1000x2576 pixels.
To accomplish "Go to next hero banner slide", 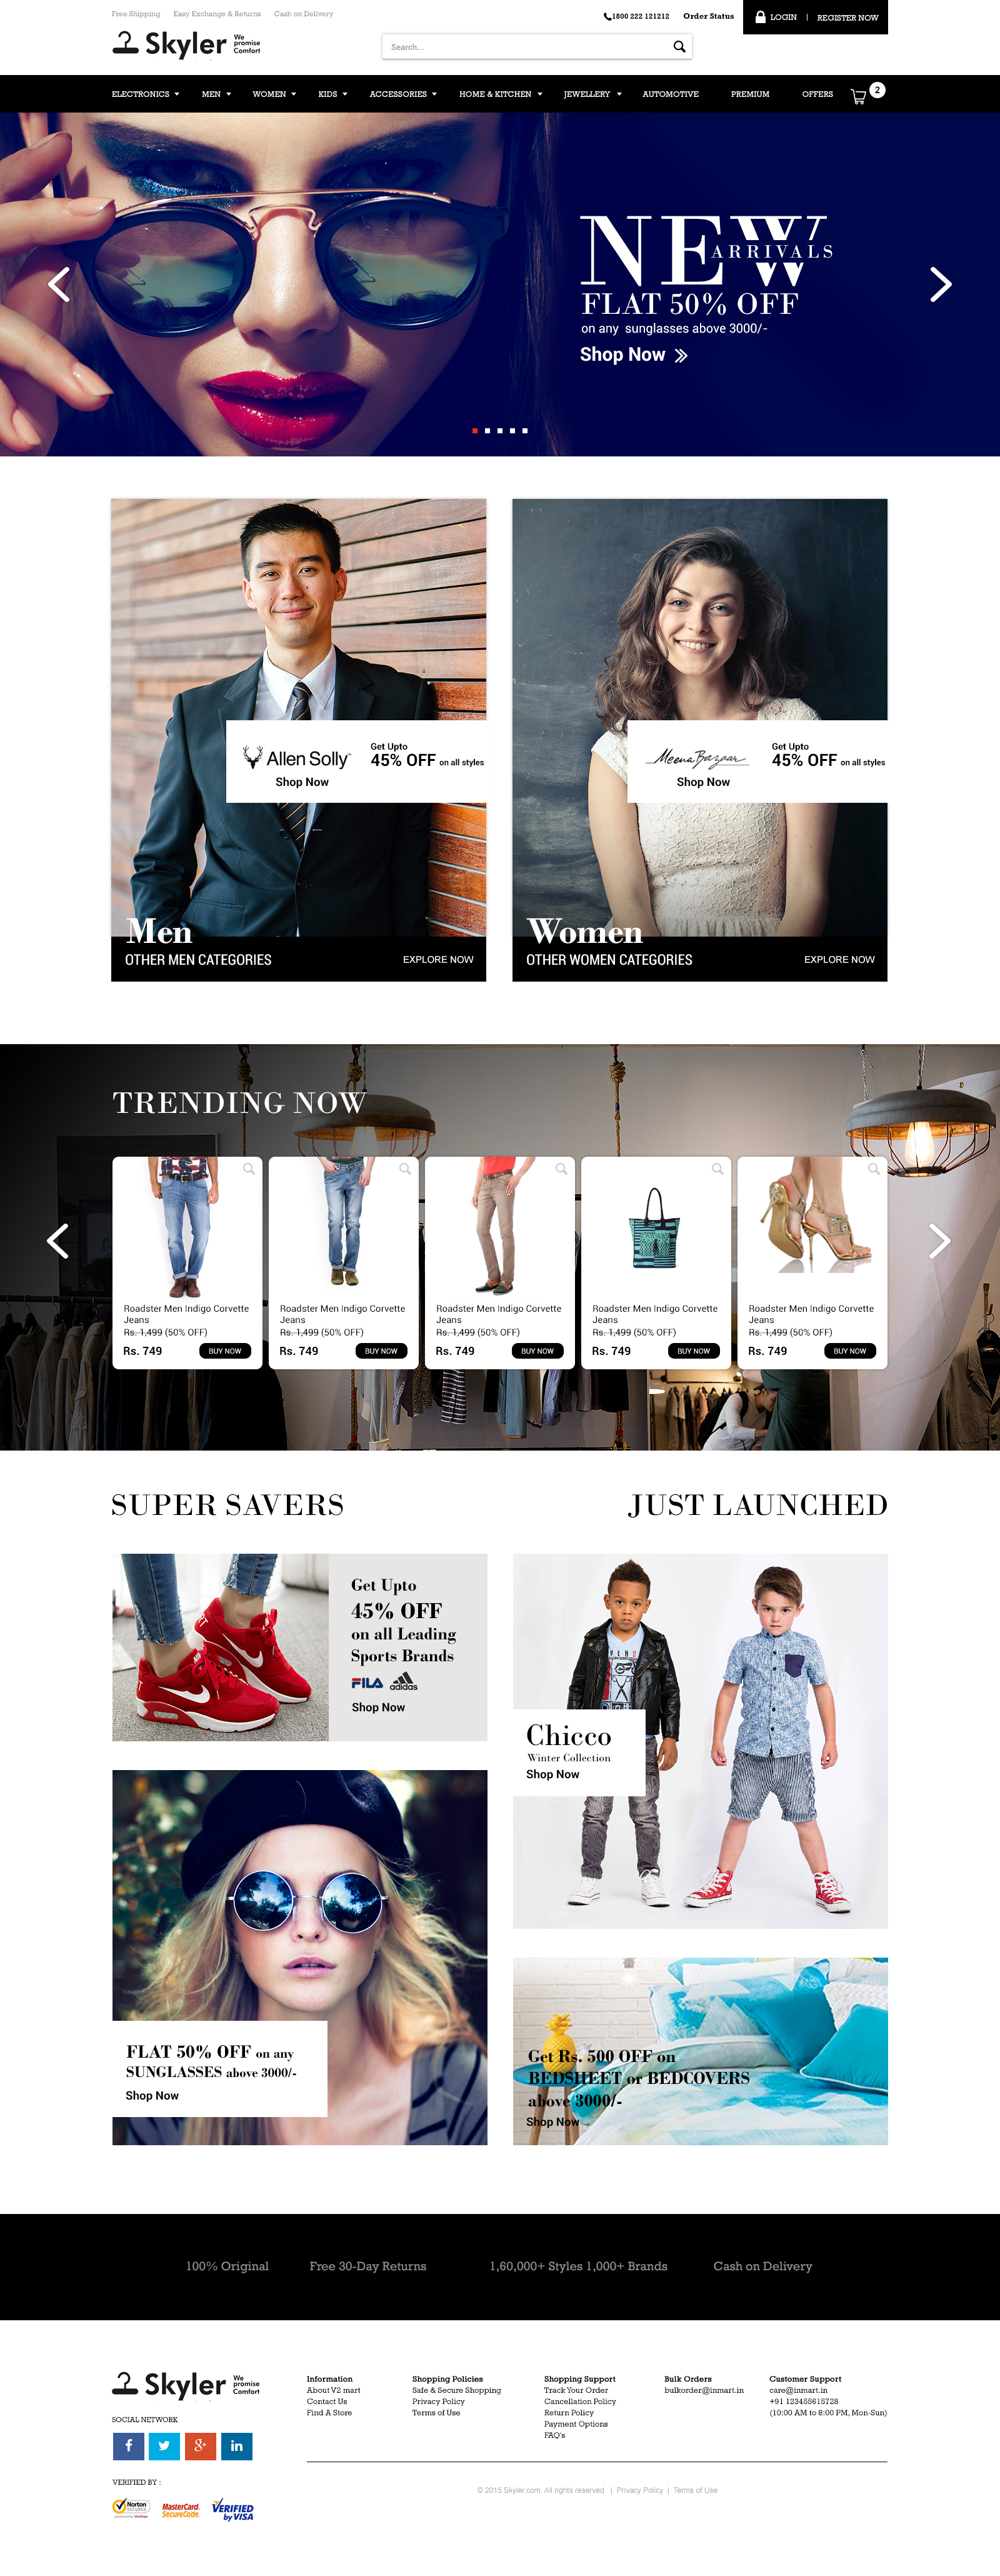I will coord(940,284).
